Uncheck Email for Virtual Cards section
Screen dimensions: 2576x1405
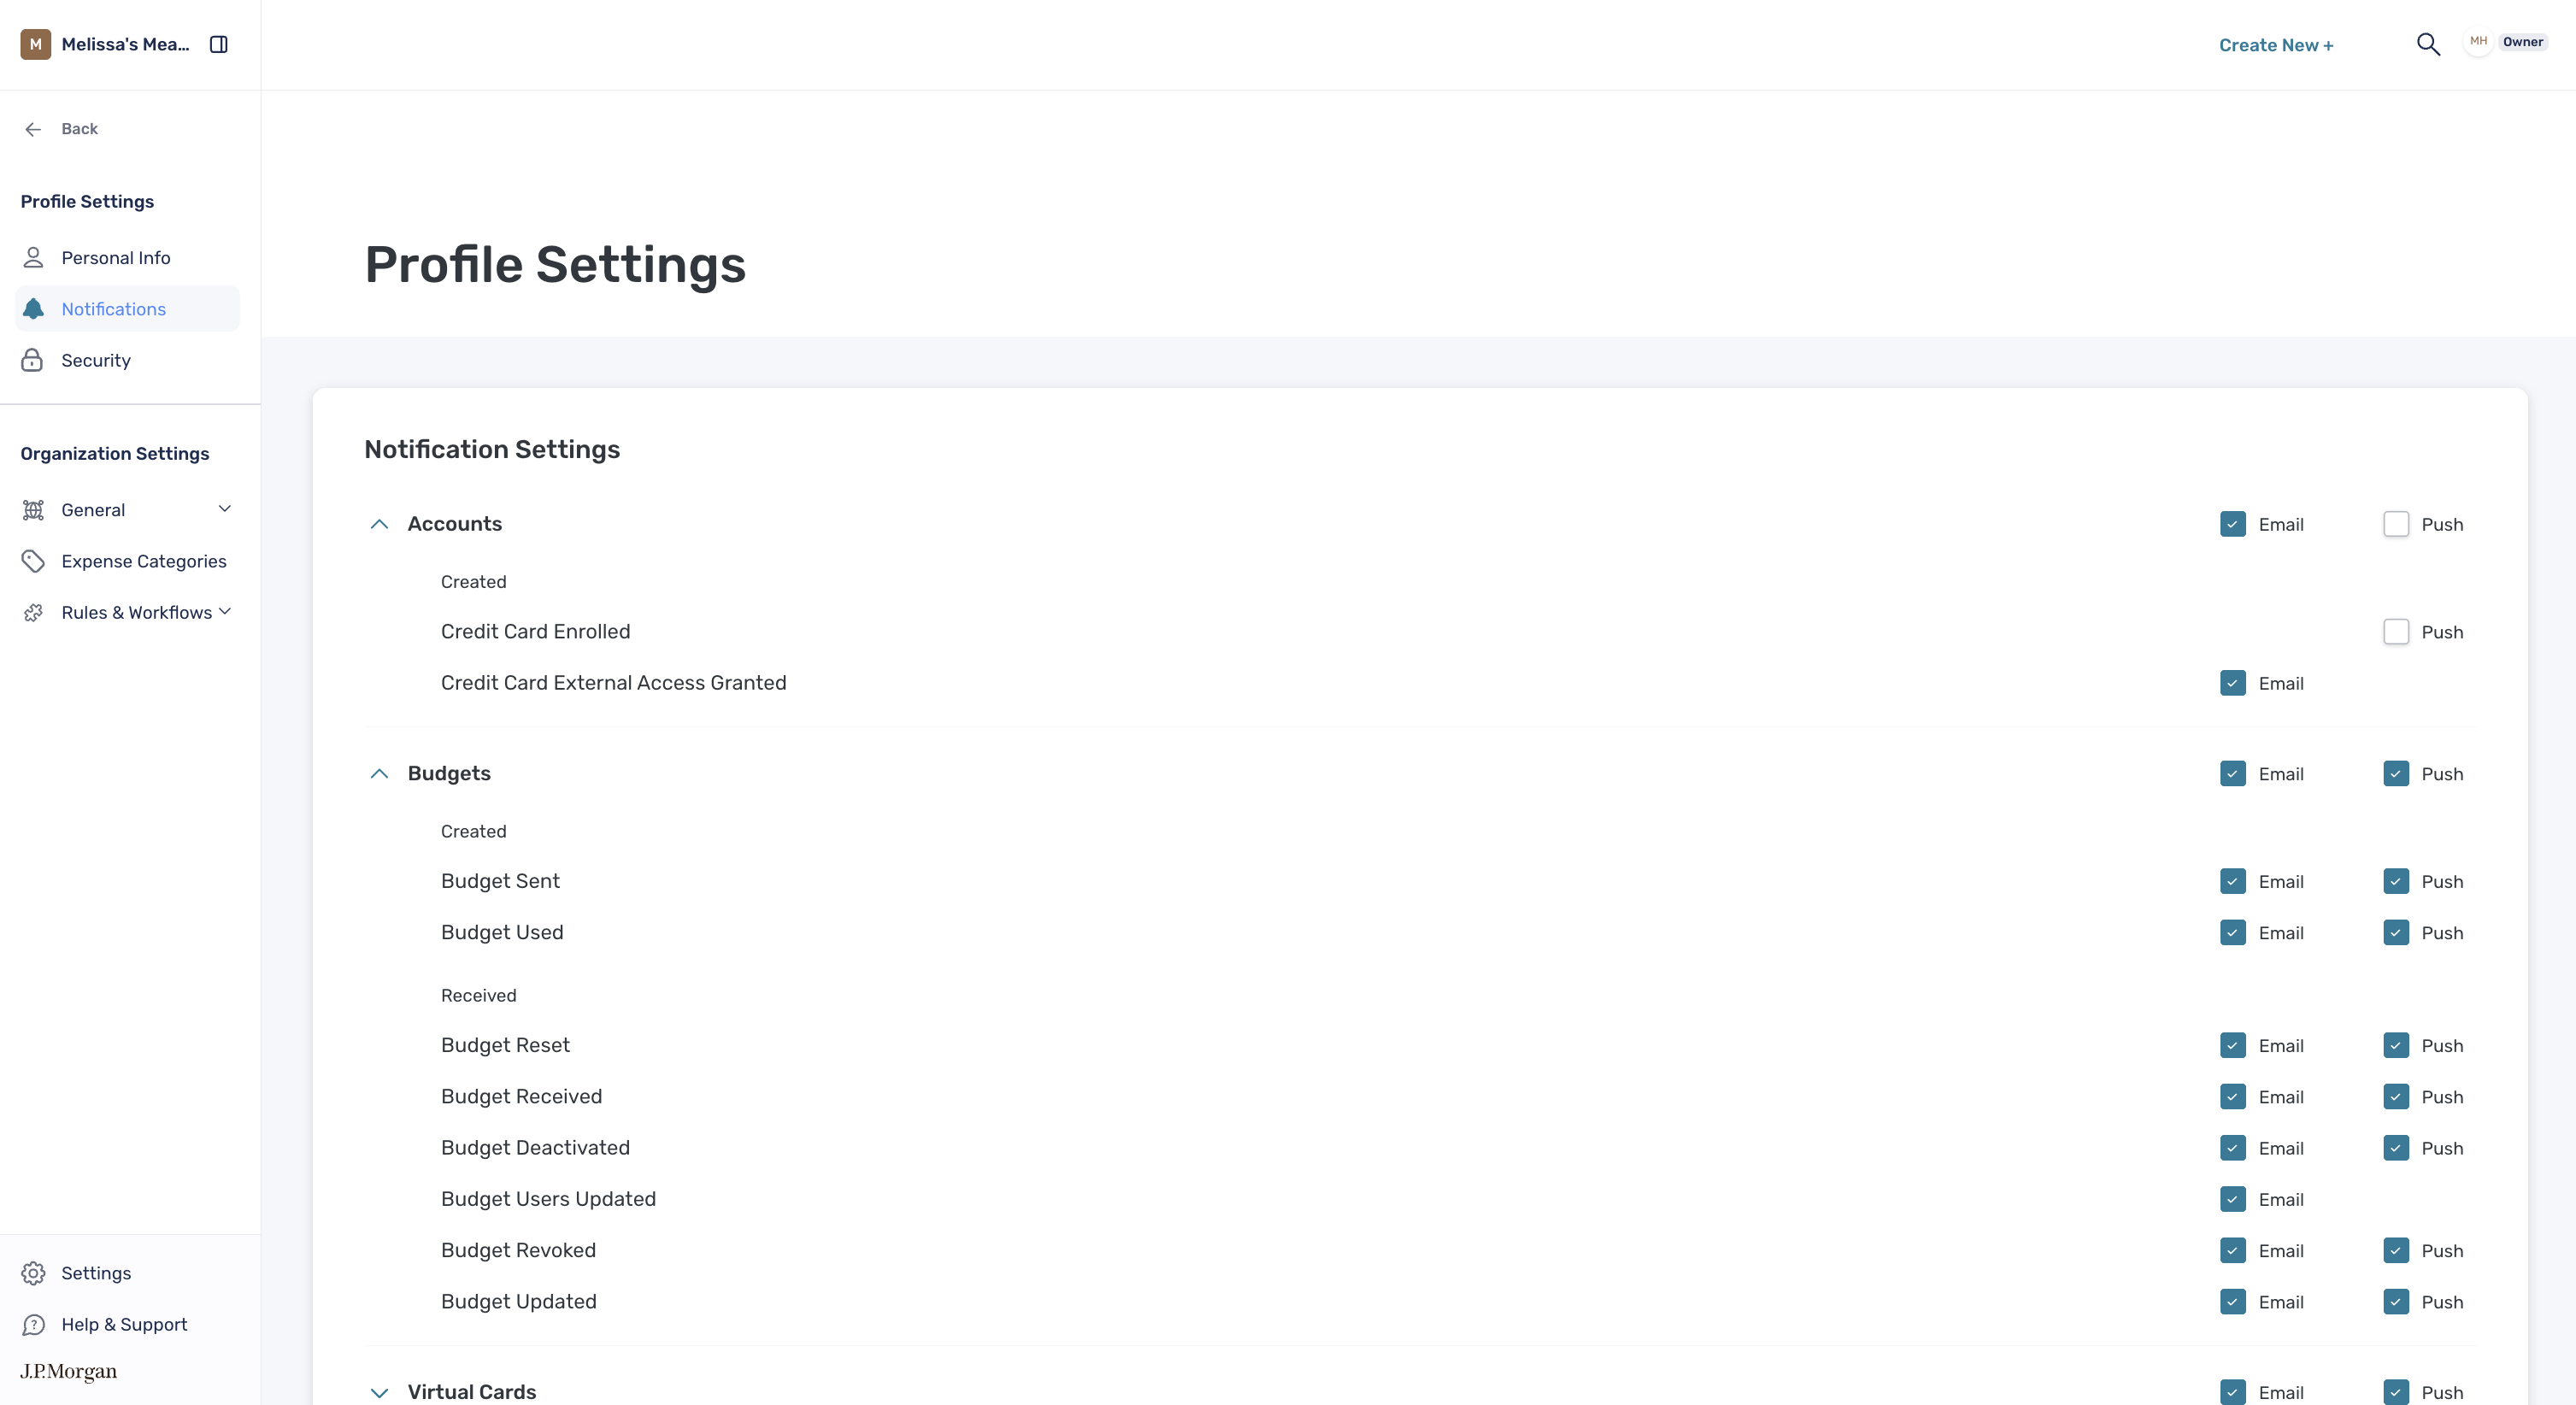pos(2233,1392)
